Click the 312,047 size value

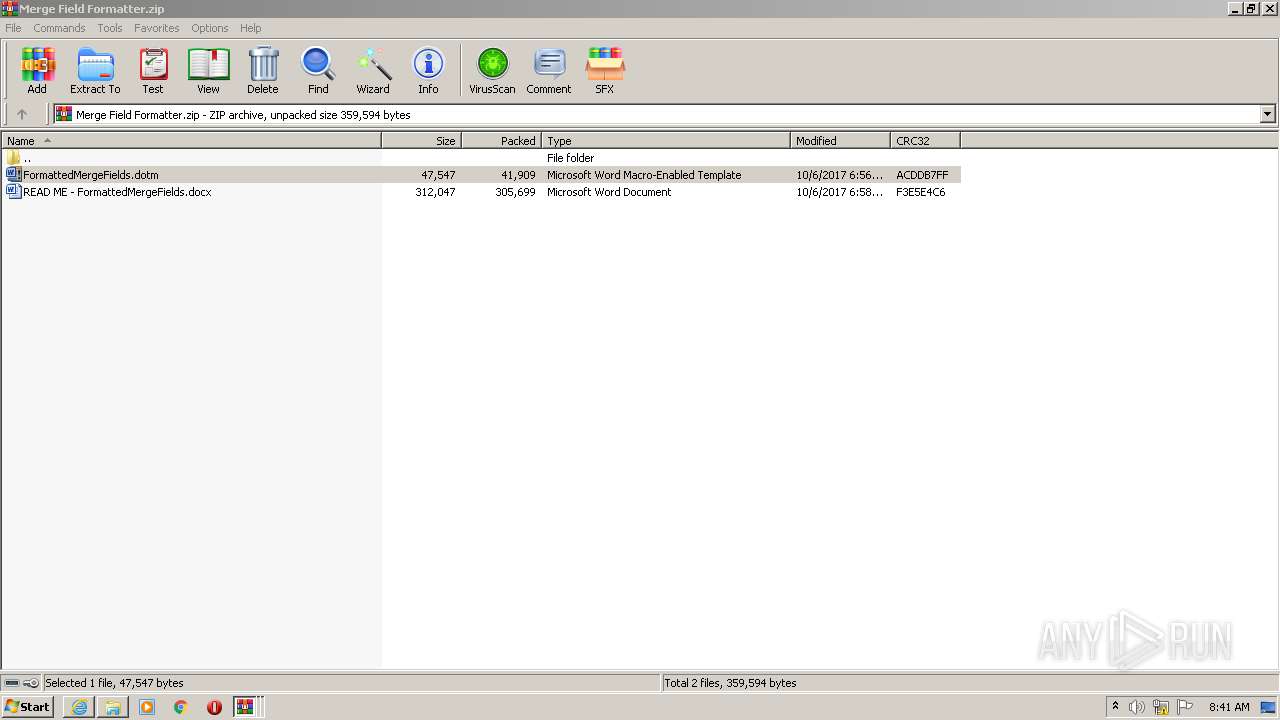point(435,192)
